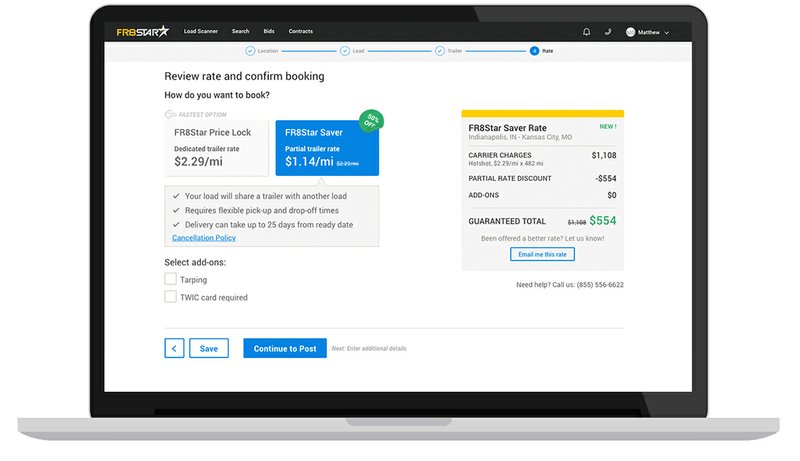Click 'Your load will share a trailer' line
The width and height of the screenshot is (800, 461).
tap(265, 196)
